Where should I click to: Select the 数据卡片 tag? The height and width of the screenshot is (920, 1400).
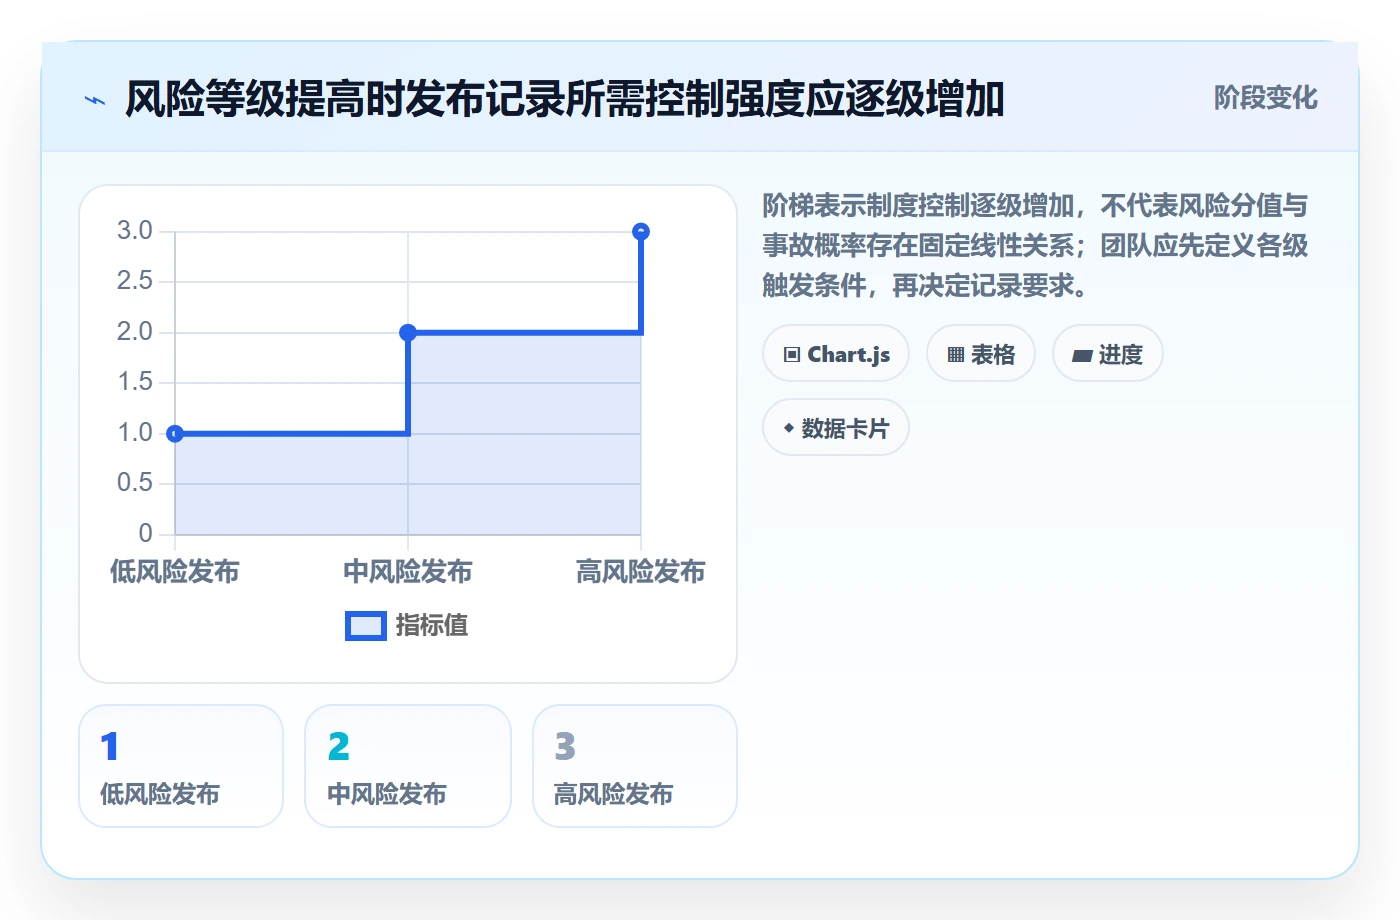click(x=836, y=428)
